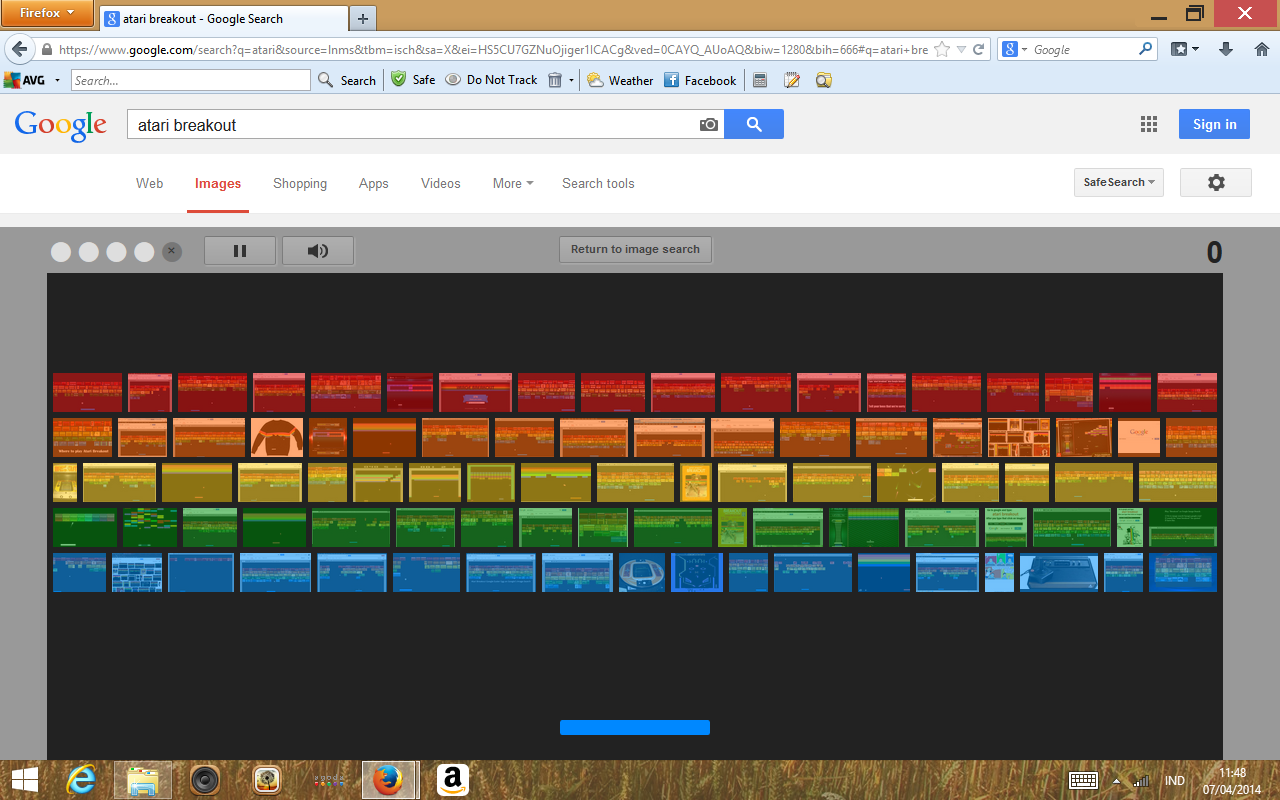Bookmark this page with the star
This screenshot has height=800, width=1280.
click(941, 49)
